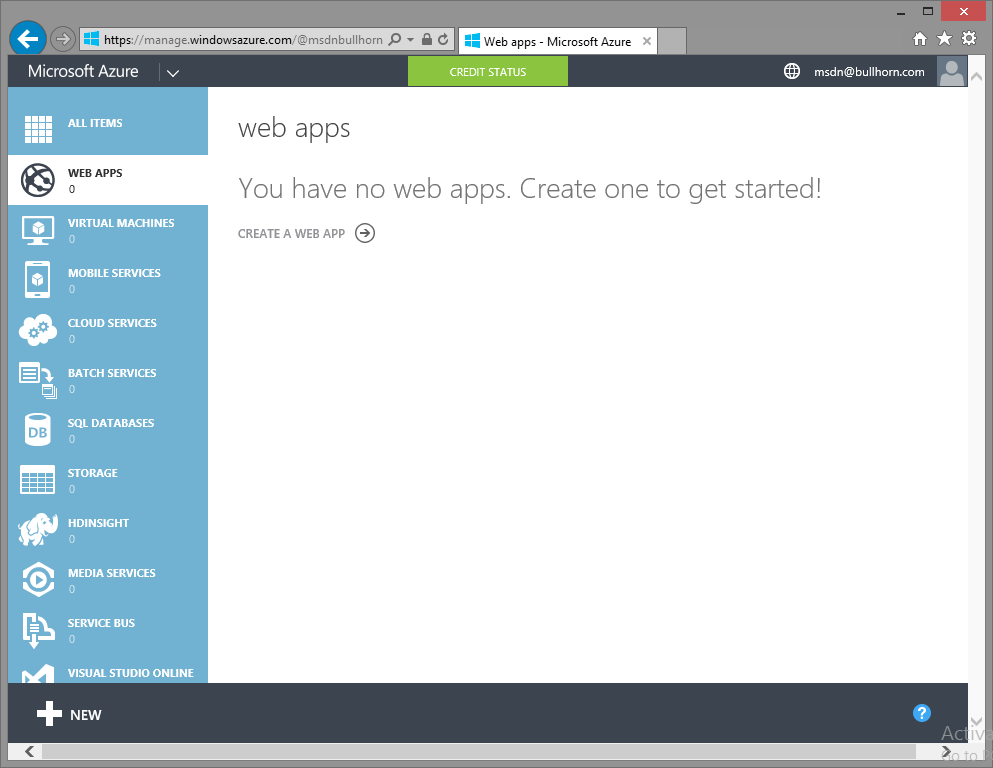Click CREATE A WEB APP link
This screenshot has height=768, width=993.
[291, 234]
